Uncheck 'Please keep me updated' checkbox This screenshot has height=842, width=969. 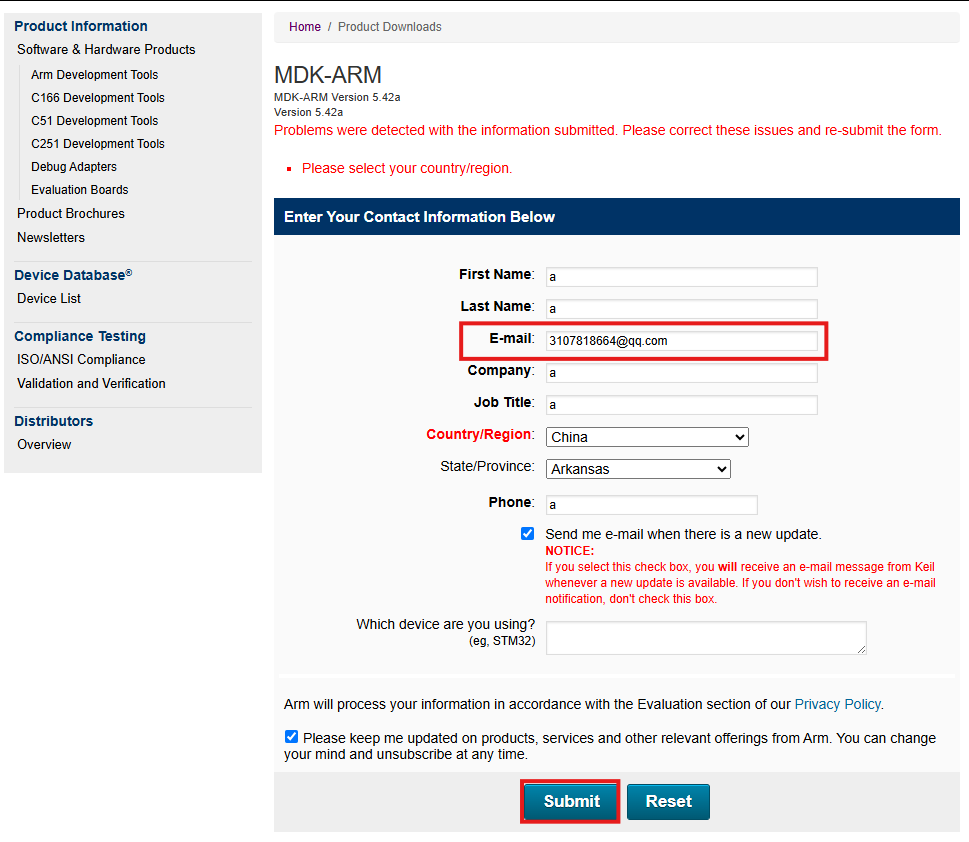(x=291, y=737)
